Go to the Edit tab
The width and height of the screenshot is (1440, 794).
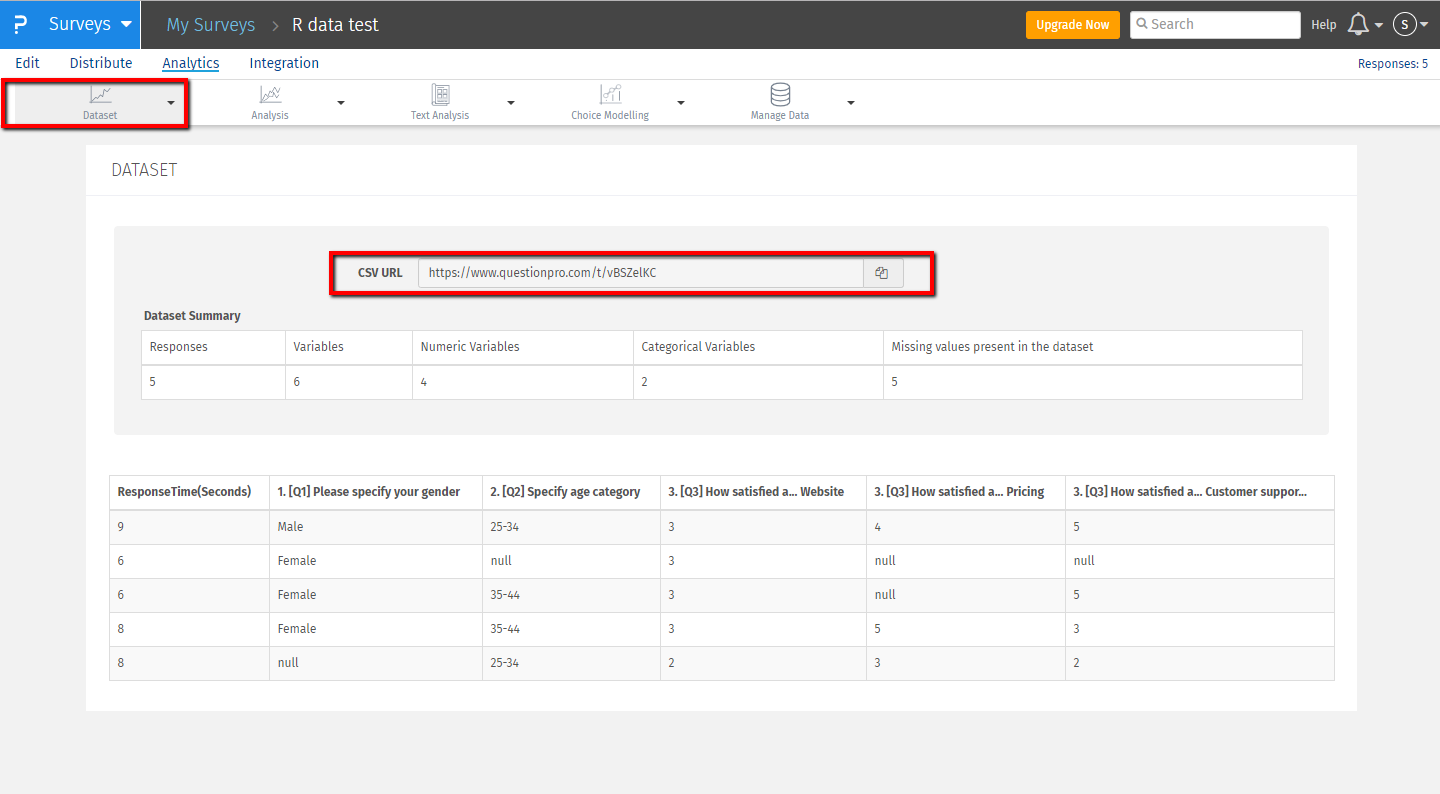coord(27,63)
